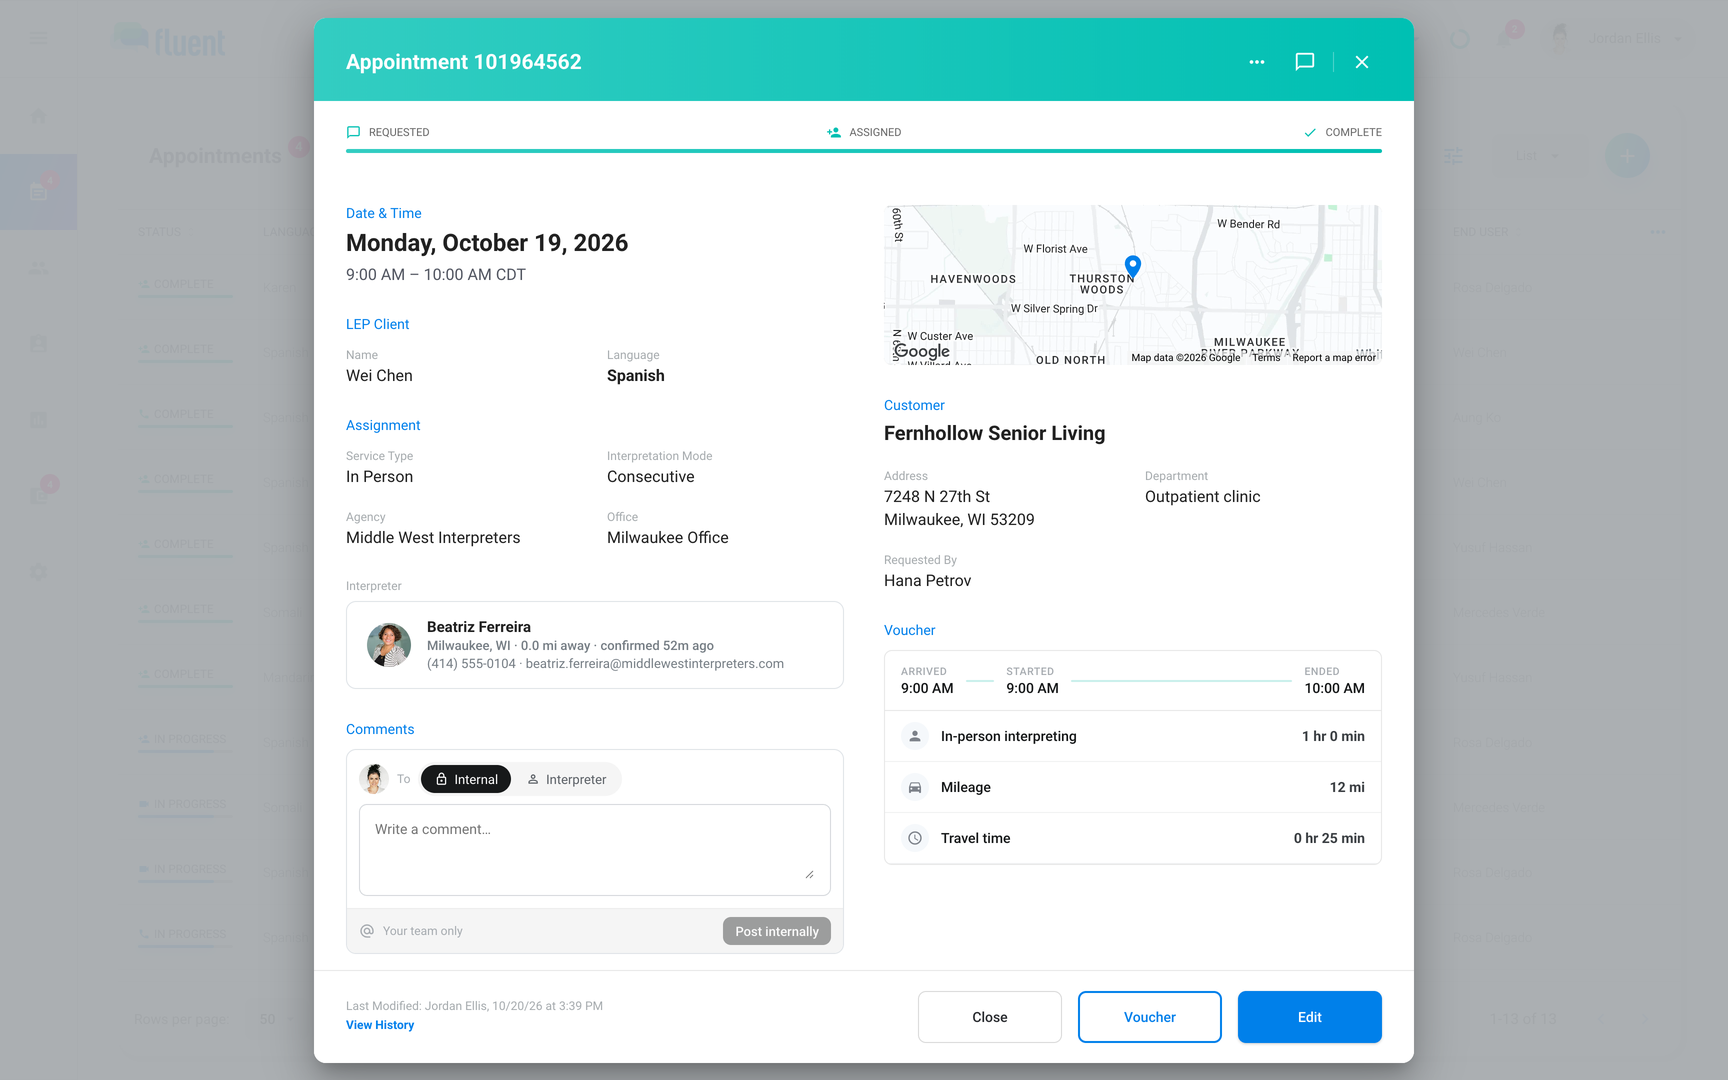
Task: Click the map thumbnail
Action: [1133, 285]
